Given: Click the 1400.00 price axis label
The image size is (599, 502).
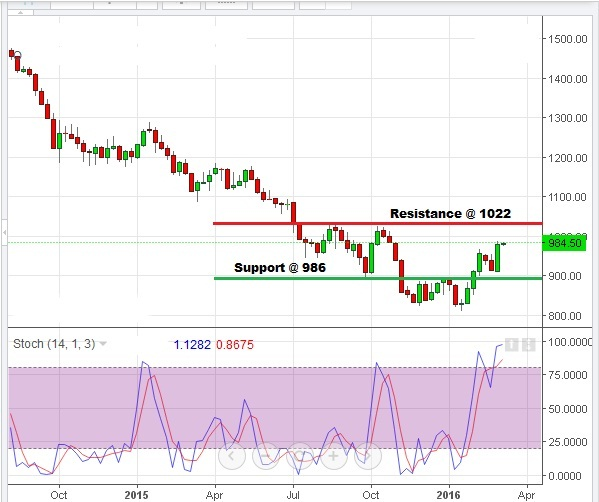Looking at the screenshot, I should (568, 79).
